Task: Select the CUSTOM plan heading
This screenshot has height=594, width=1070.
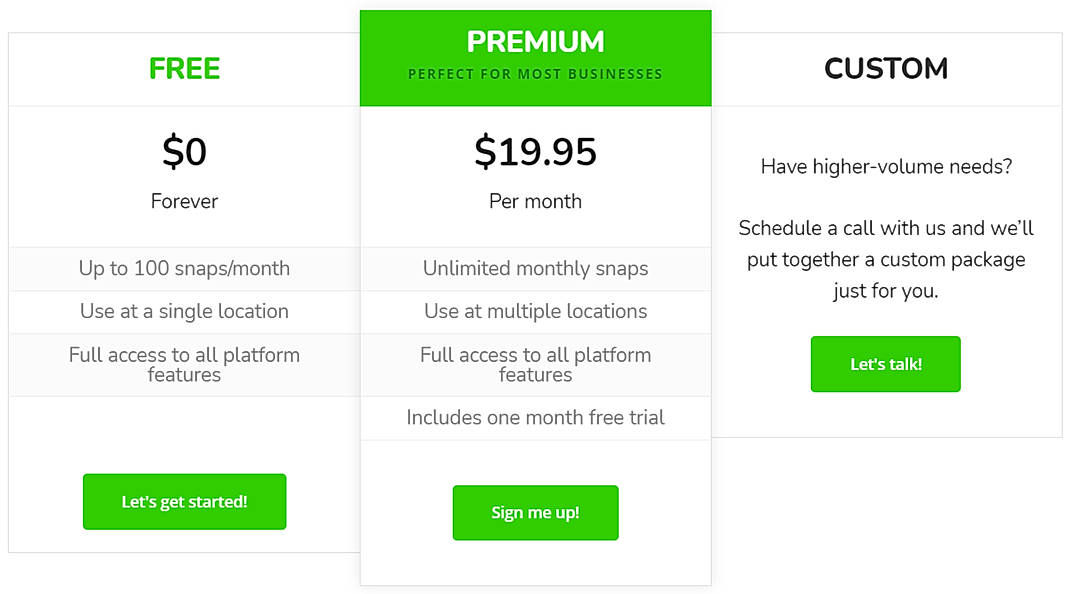Action: pyautogui.click(x=885, y=68)
